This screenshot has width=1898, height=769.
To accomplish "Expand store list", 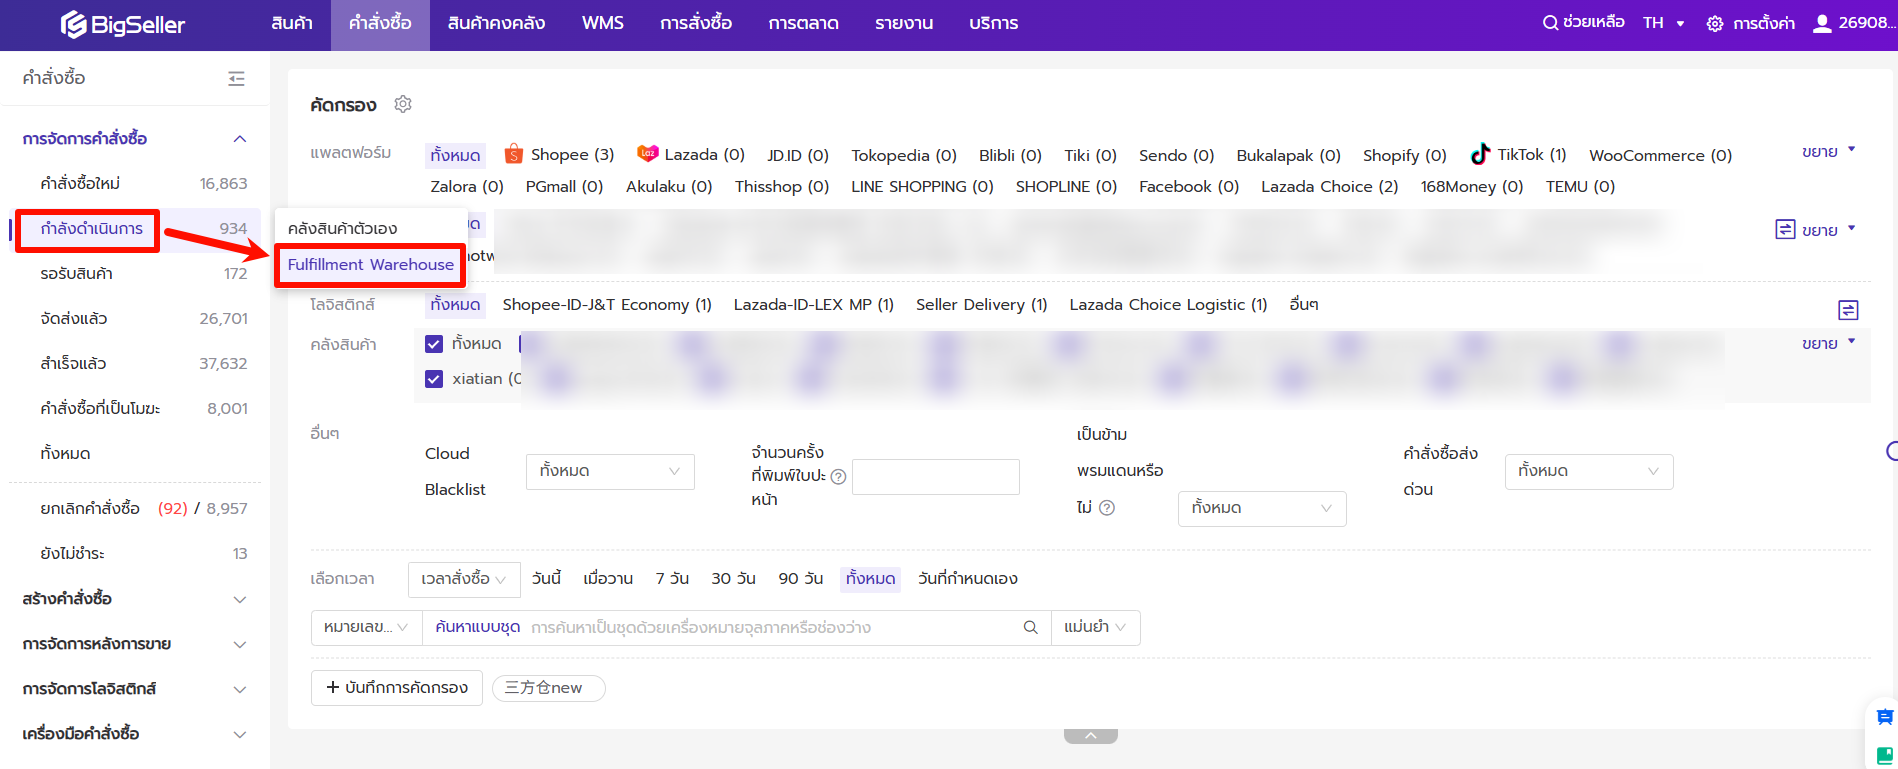I will click(1828, 230).
